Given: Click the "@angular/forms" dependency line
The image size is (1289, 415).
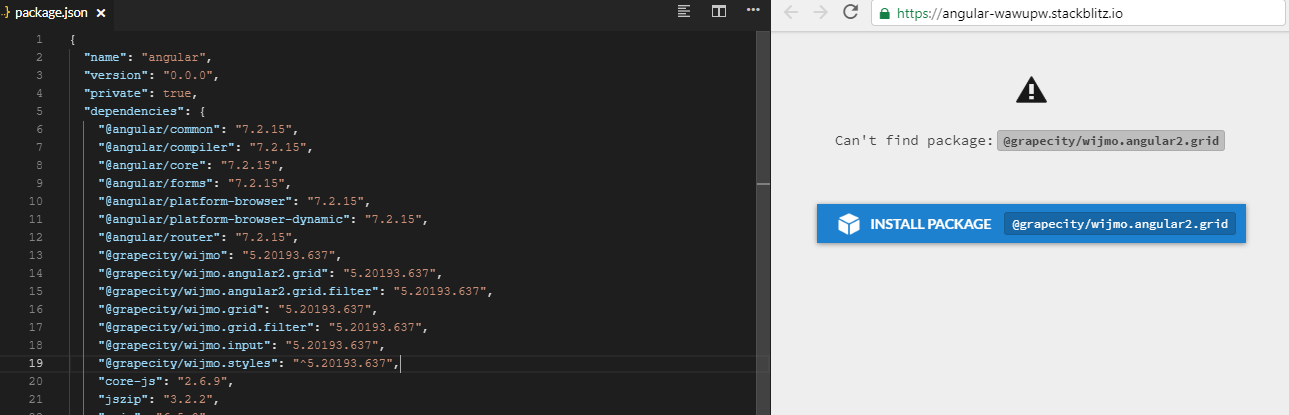Looking at the screenshot, I should point(194,183).
